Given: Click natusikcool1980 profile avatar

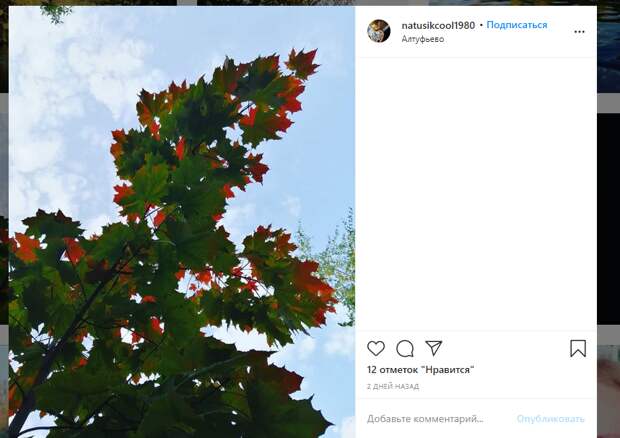Looking at the screenshot, I should click(x=379, y=31).
